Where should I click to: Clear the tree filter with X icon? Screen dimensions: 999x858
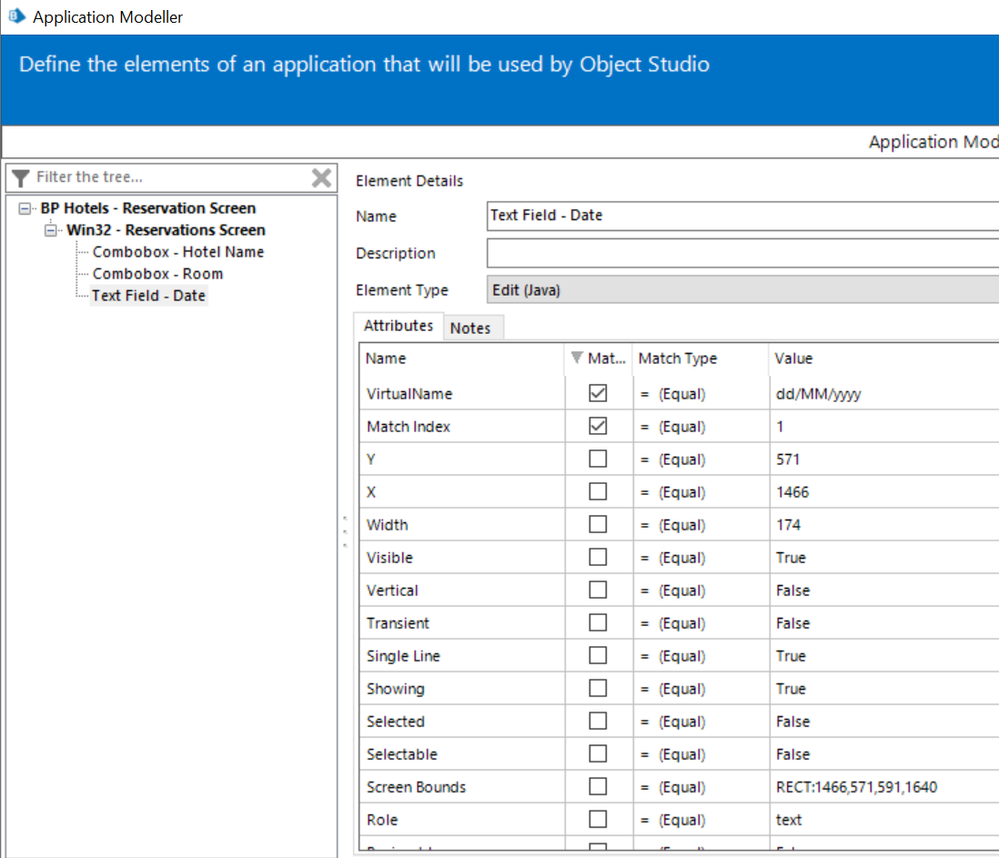tap(321, 178)
